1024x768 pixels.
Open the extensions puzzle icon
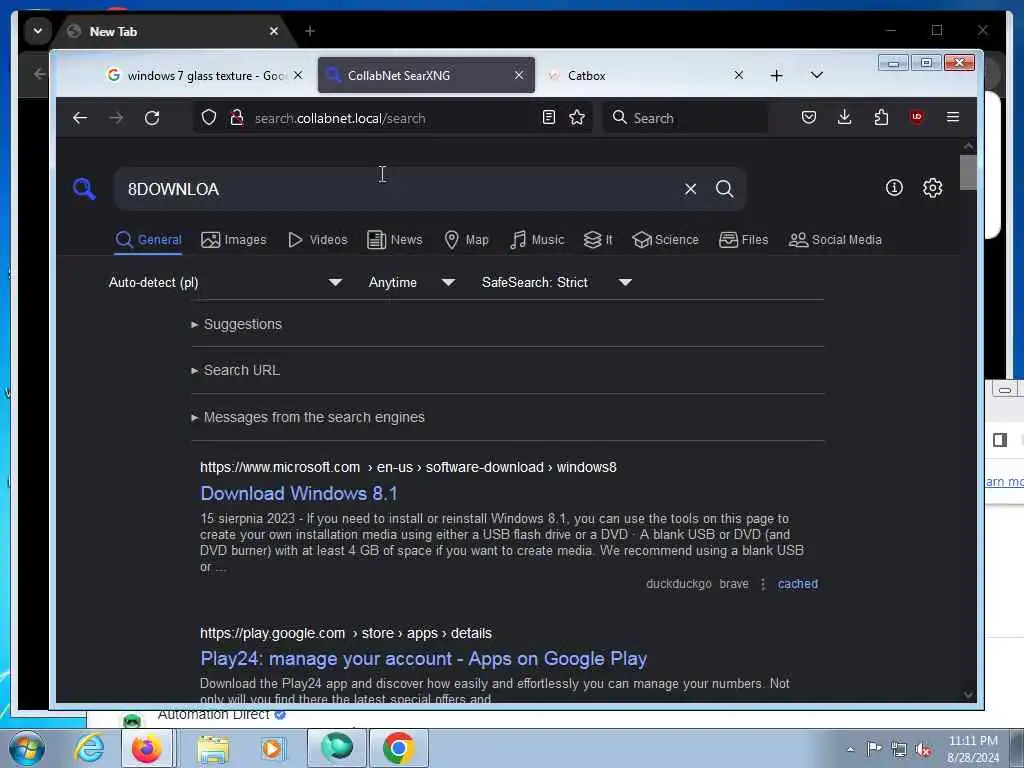point(881,118)
